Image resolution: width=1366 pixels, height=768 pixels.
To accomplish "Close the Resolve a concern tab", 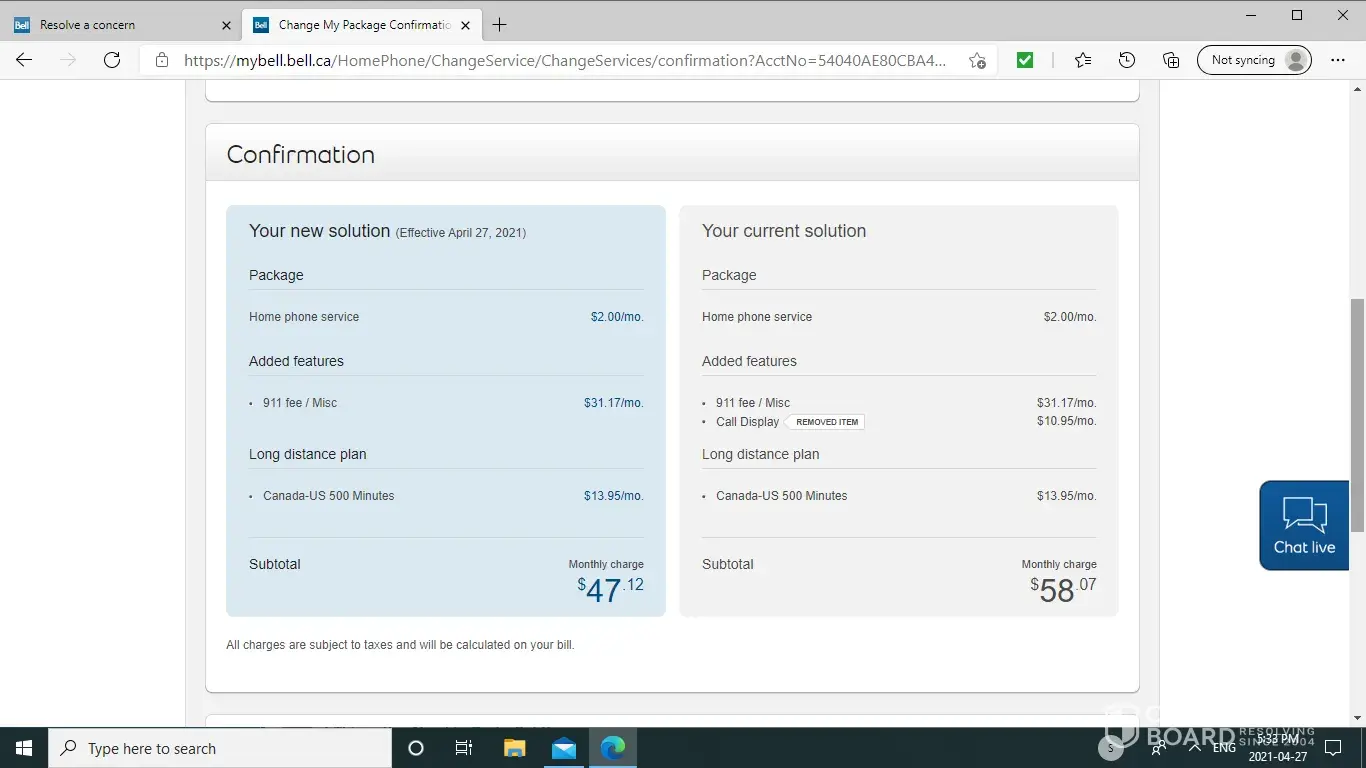I will [x=226, y=25].
